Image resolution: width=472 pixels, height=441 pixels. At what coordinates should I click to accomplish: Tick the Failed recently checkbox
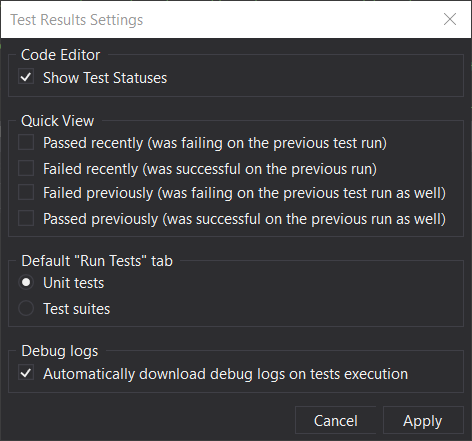26,168
